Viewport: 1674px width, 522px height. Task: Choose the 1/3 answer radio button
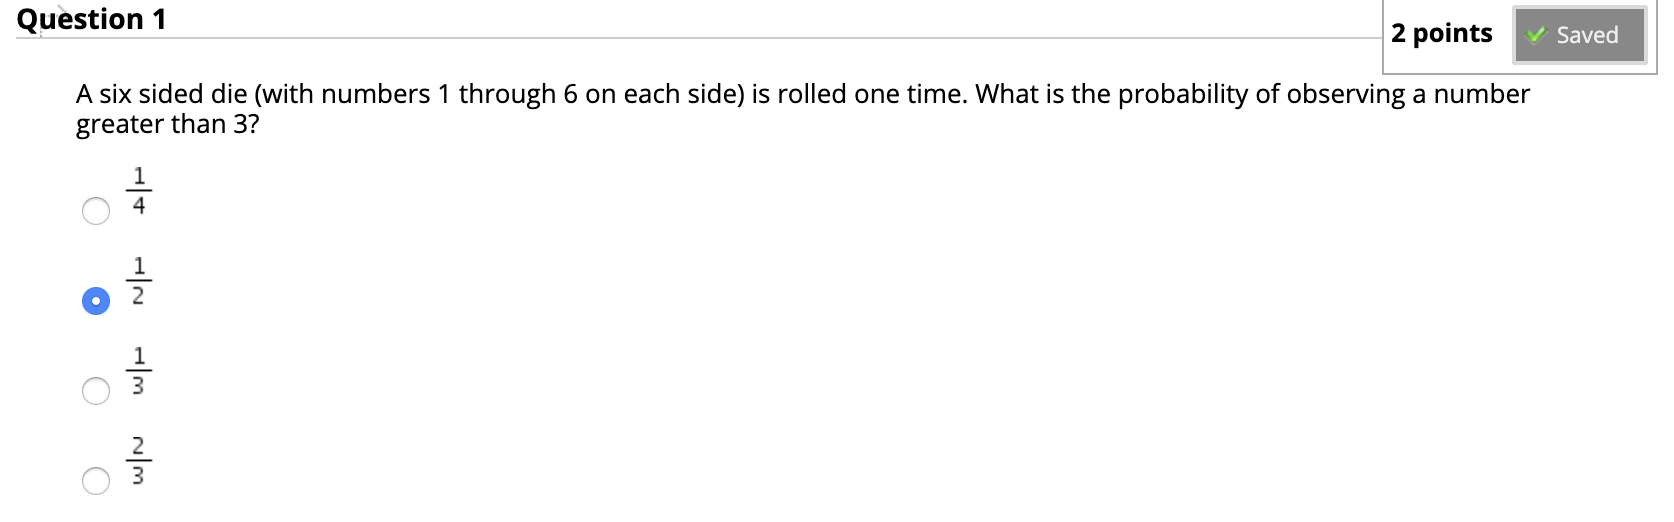click(96, 391)
